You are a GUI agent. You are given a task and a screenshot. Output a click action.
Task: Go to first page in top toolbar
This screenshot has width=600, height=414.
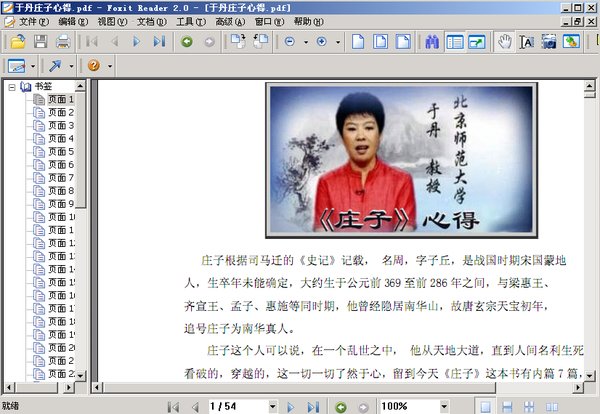92,41
